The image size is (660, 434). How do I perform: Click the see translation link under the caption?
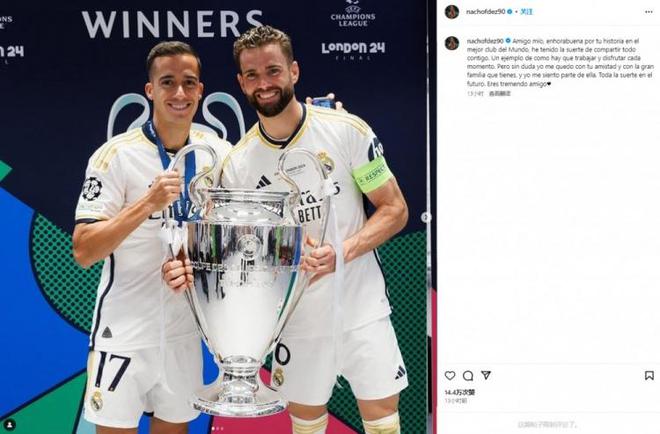[500, 93]
